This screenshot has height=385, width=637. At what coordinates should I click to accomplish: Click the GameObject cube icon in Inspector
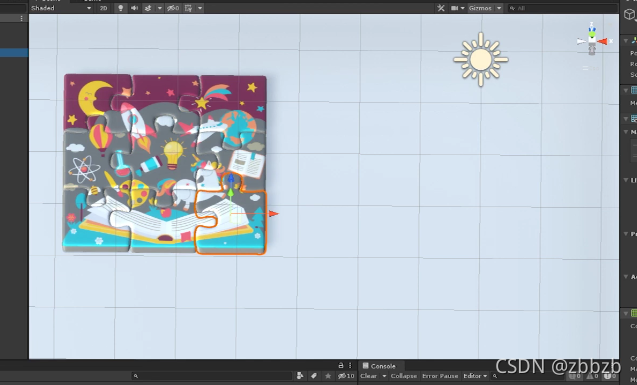coord(629,15)
